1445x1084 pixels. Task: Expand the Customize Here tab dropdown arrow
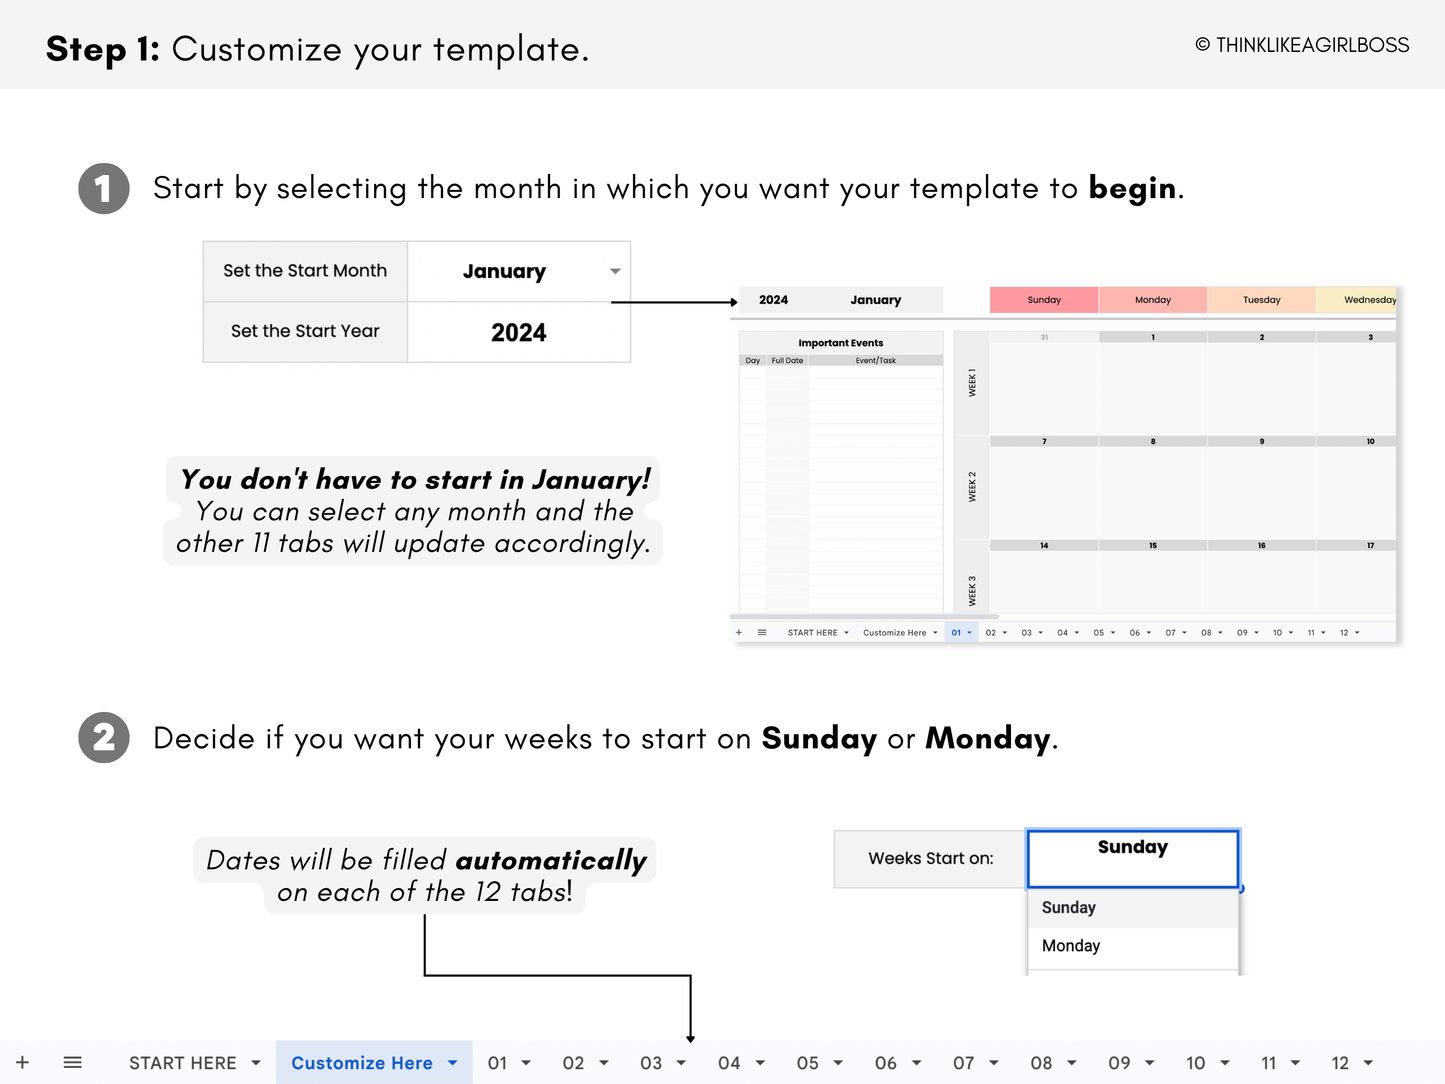[452, 1062]
